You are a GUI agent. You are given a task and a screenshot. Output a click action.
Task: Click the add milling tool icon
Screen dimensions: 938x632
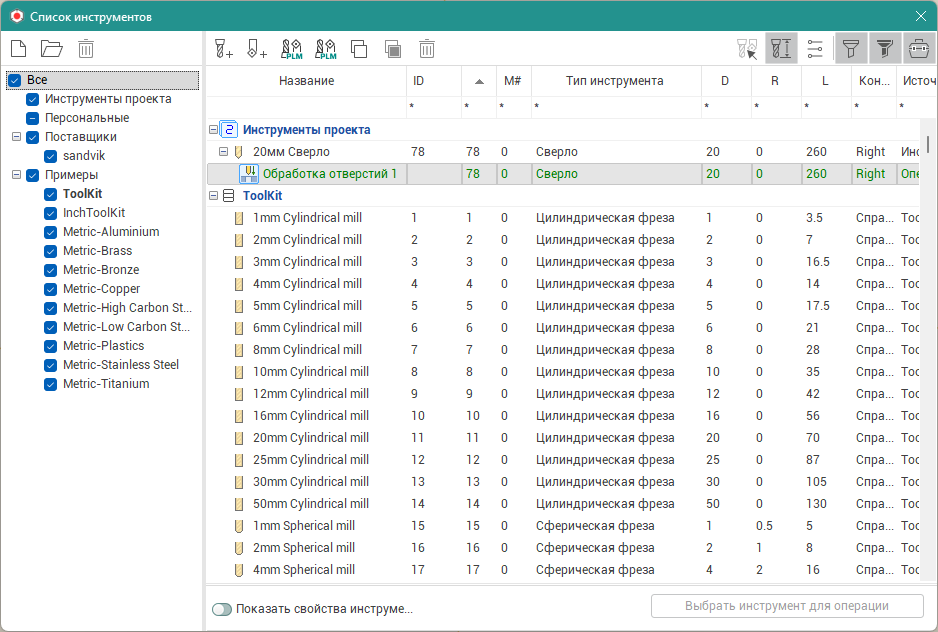click(x=223, y=48)
